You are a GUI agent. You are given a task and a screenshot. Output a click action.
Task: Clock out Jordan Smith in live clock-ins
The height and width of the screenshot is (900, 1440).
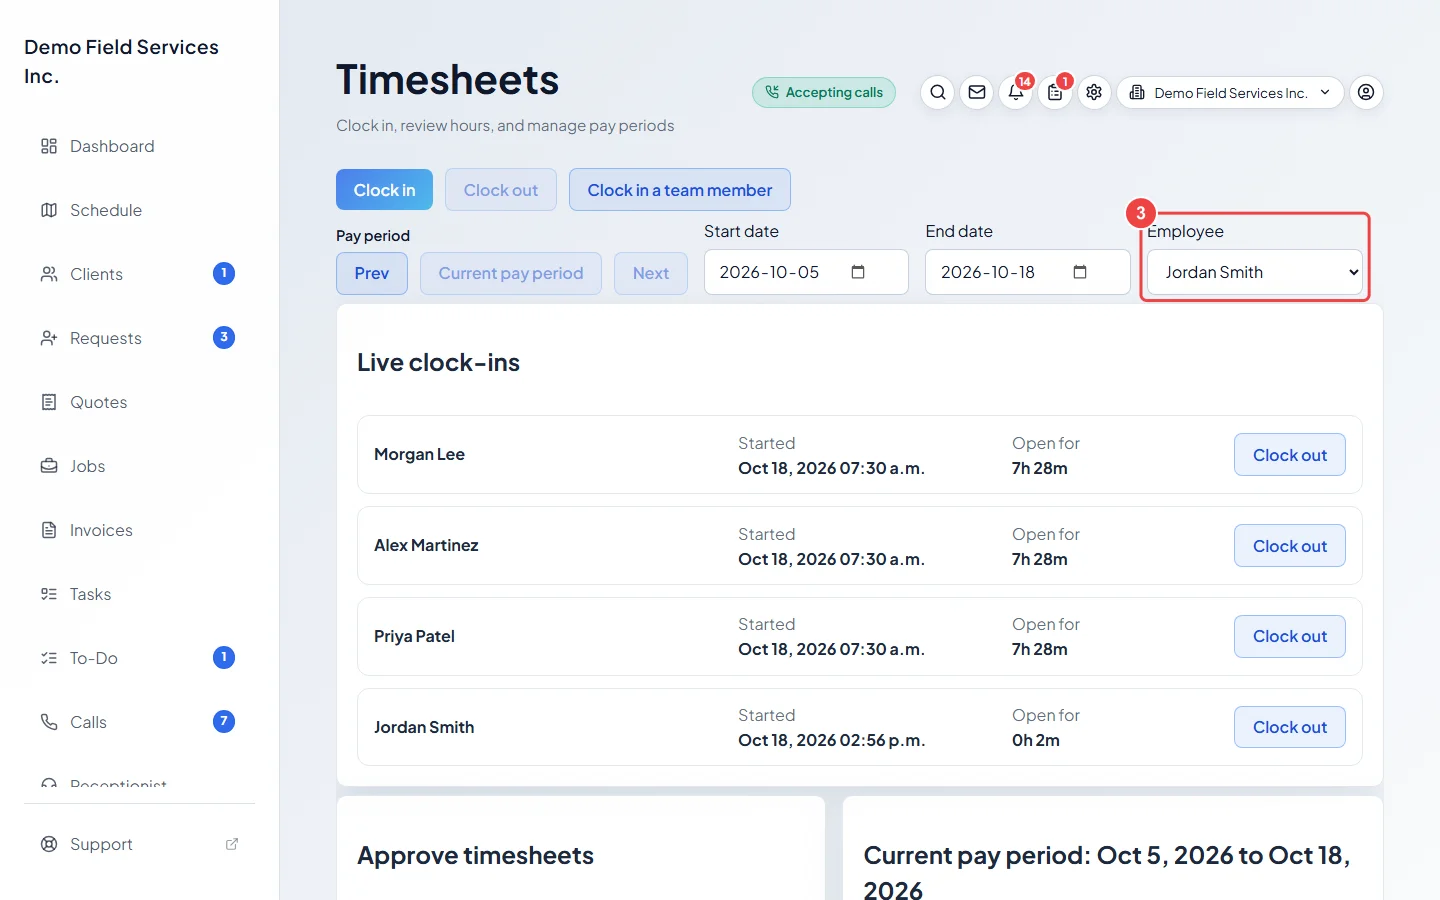pyautogui.click(x=1290, y=727)
